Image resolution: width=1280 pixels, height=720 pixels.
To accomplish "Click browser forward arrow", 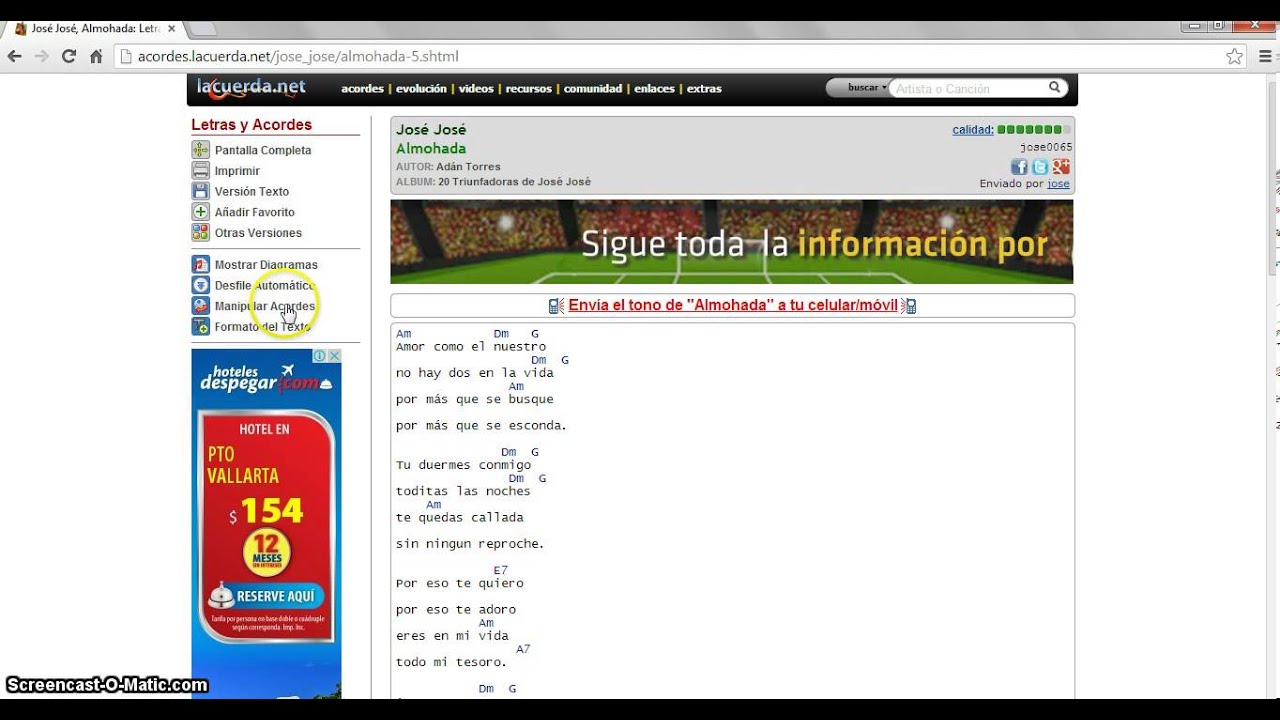I will (x=42, y=56).
